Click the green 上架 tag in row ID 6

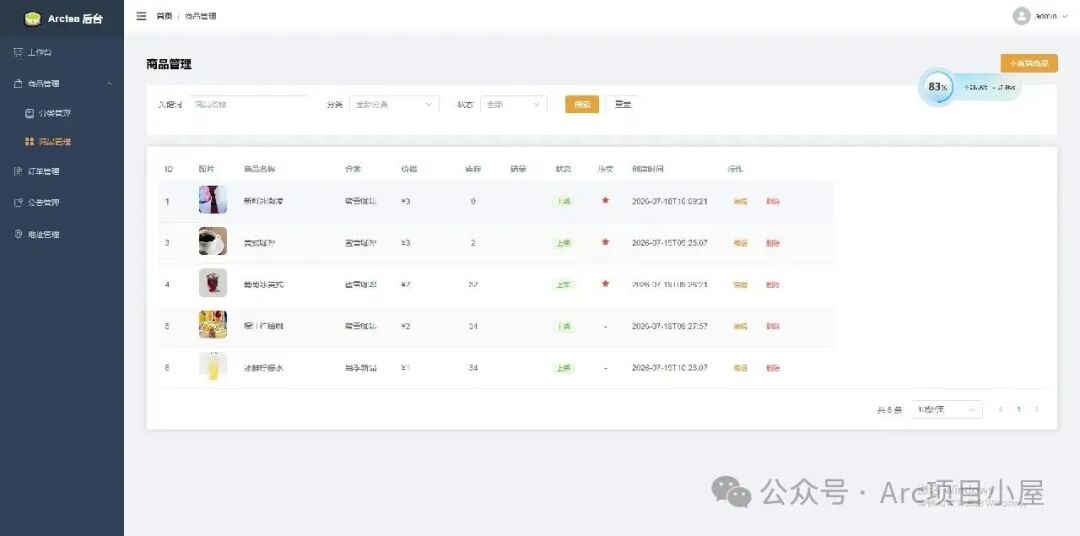click(563, 368)
